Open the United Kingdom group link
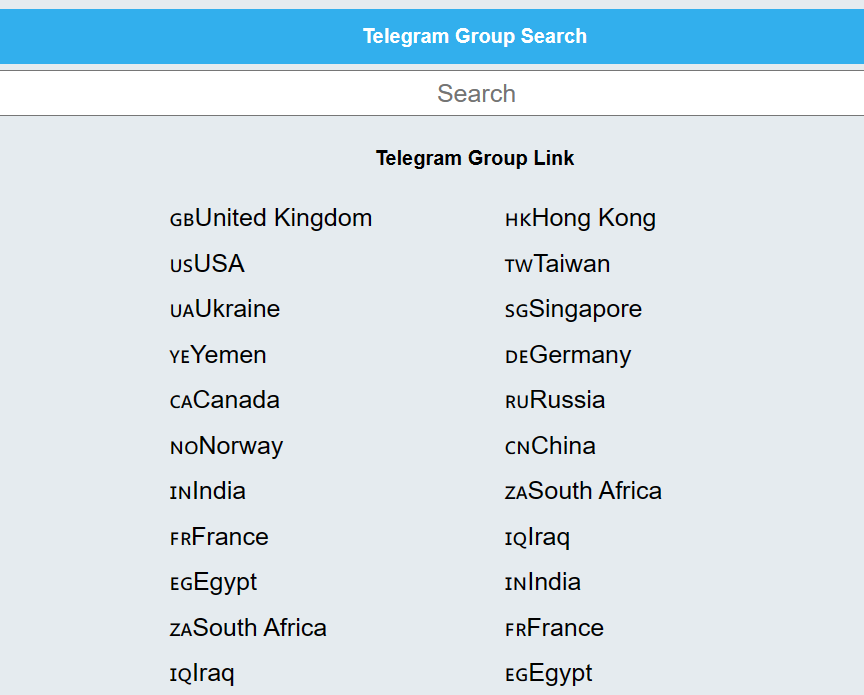 tap(271, 218)
